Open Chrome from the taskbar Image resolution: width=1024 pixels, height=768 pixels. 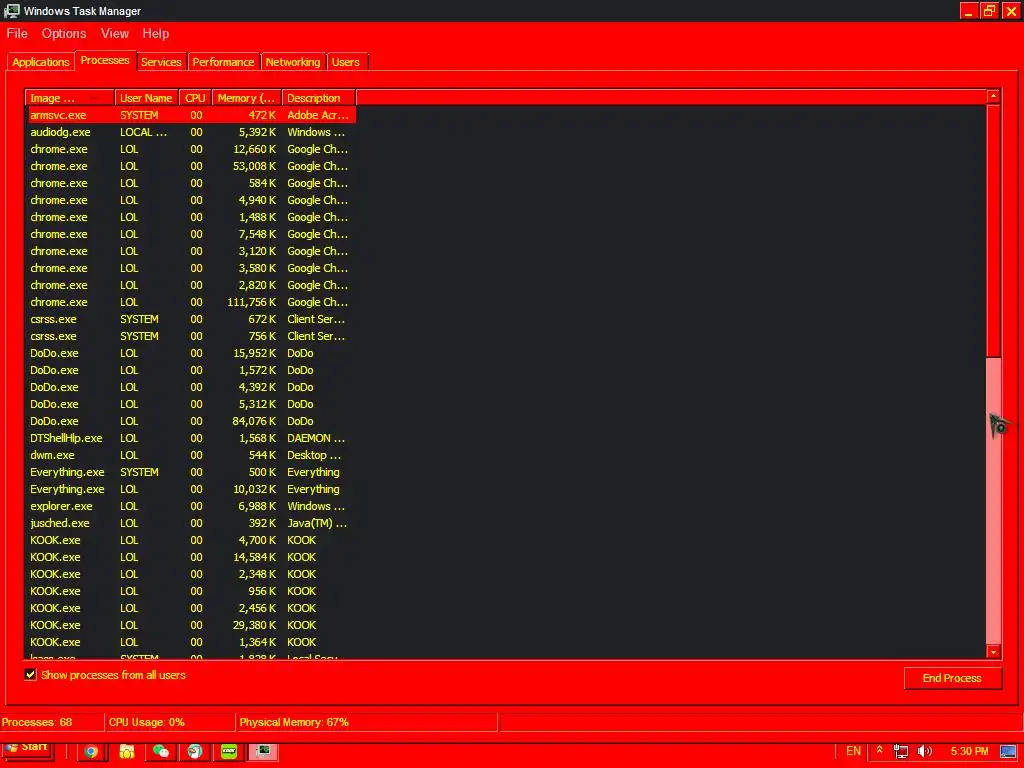tap(91, 752)
